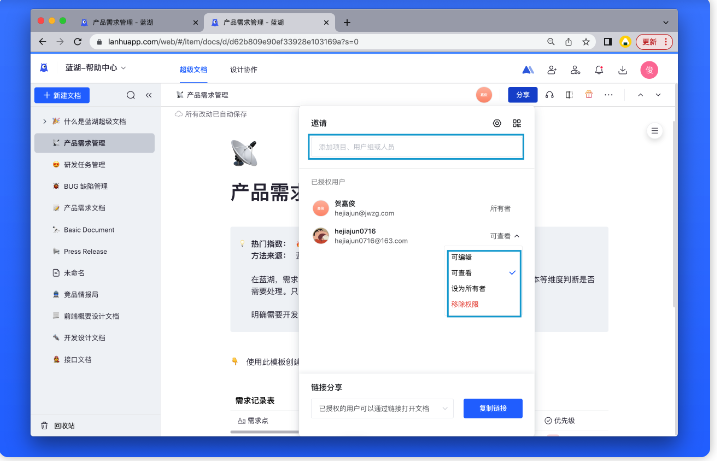The image size is (717, 461).
Task: Click the notification bell icon in header
Action: [599, 69]
